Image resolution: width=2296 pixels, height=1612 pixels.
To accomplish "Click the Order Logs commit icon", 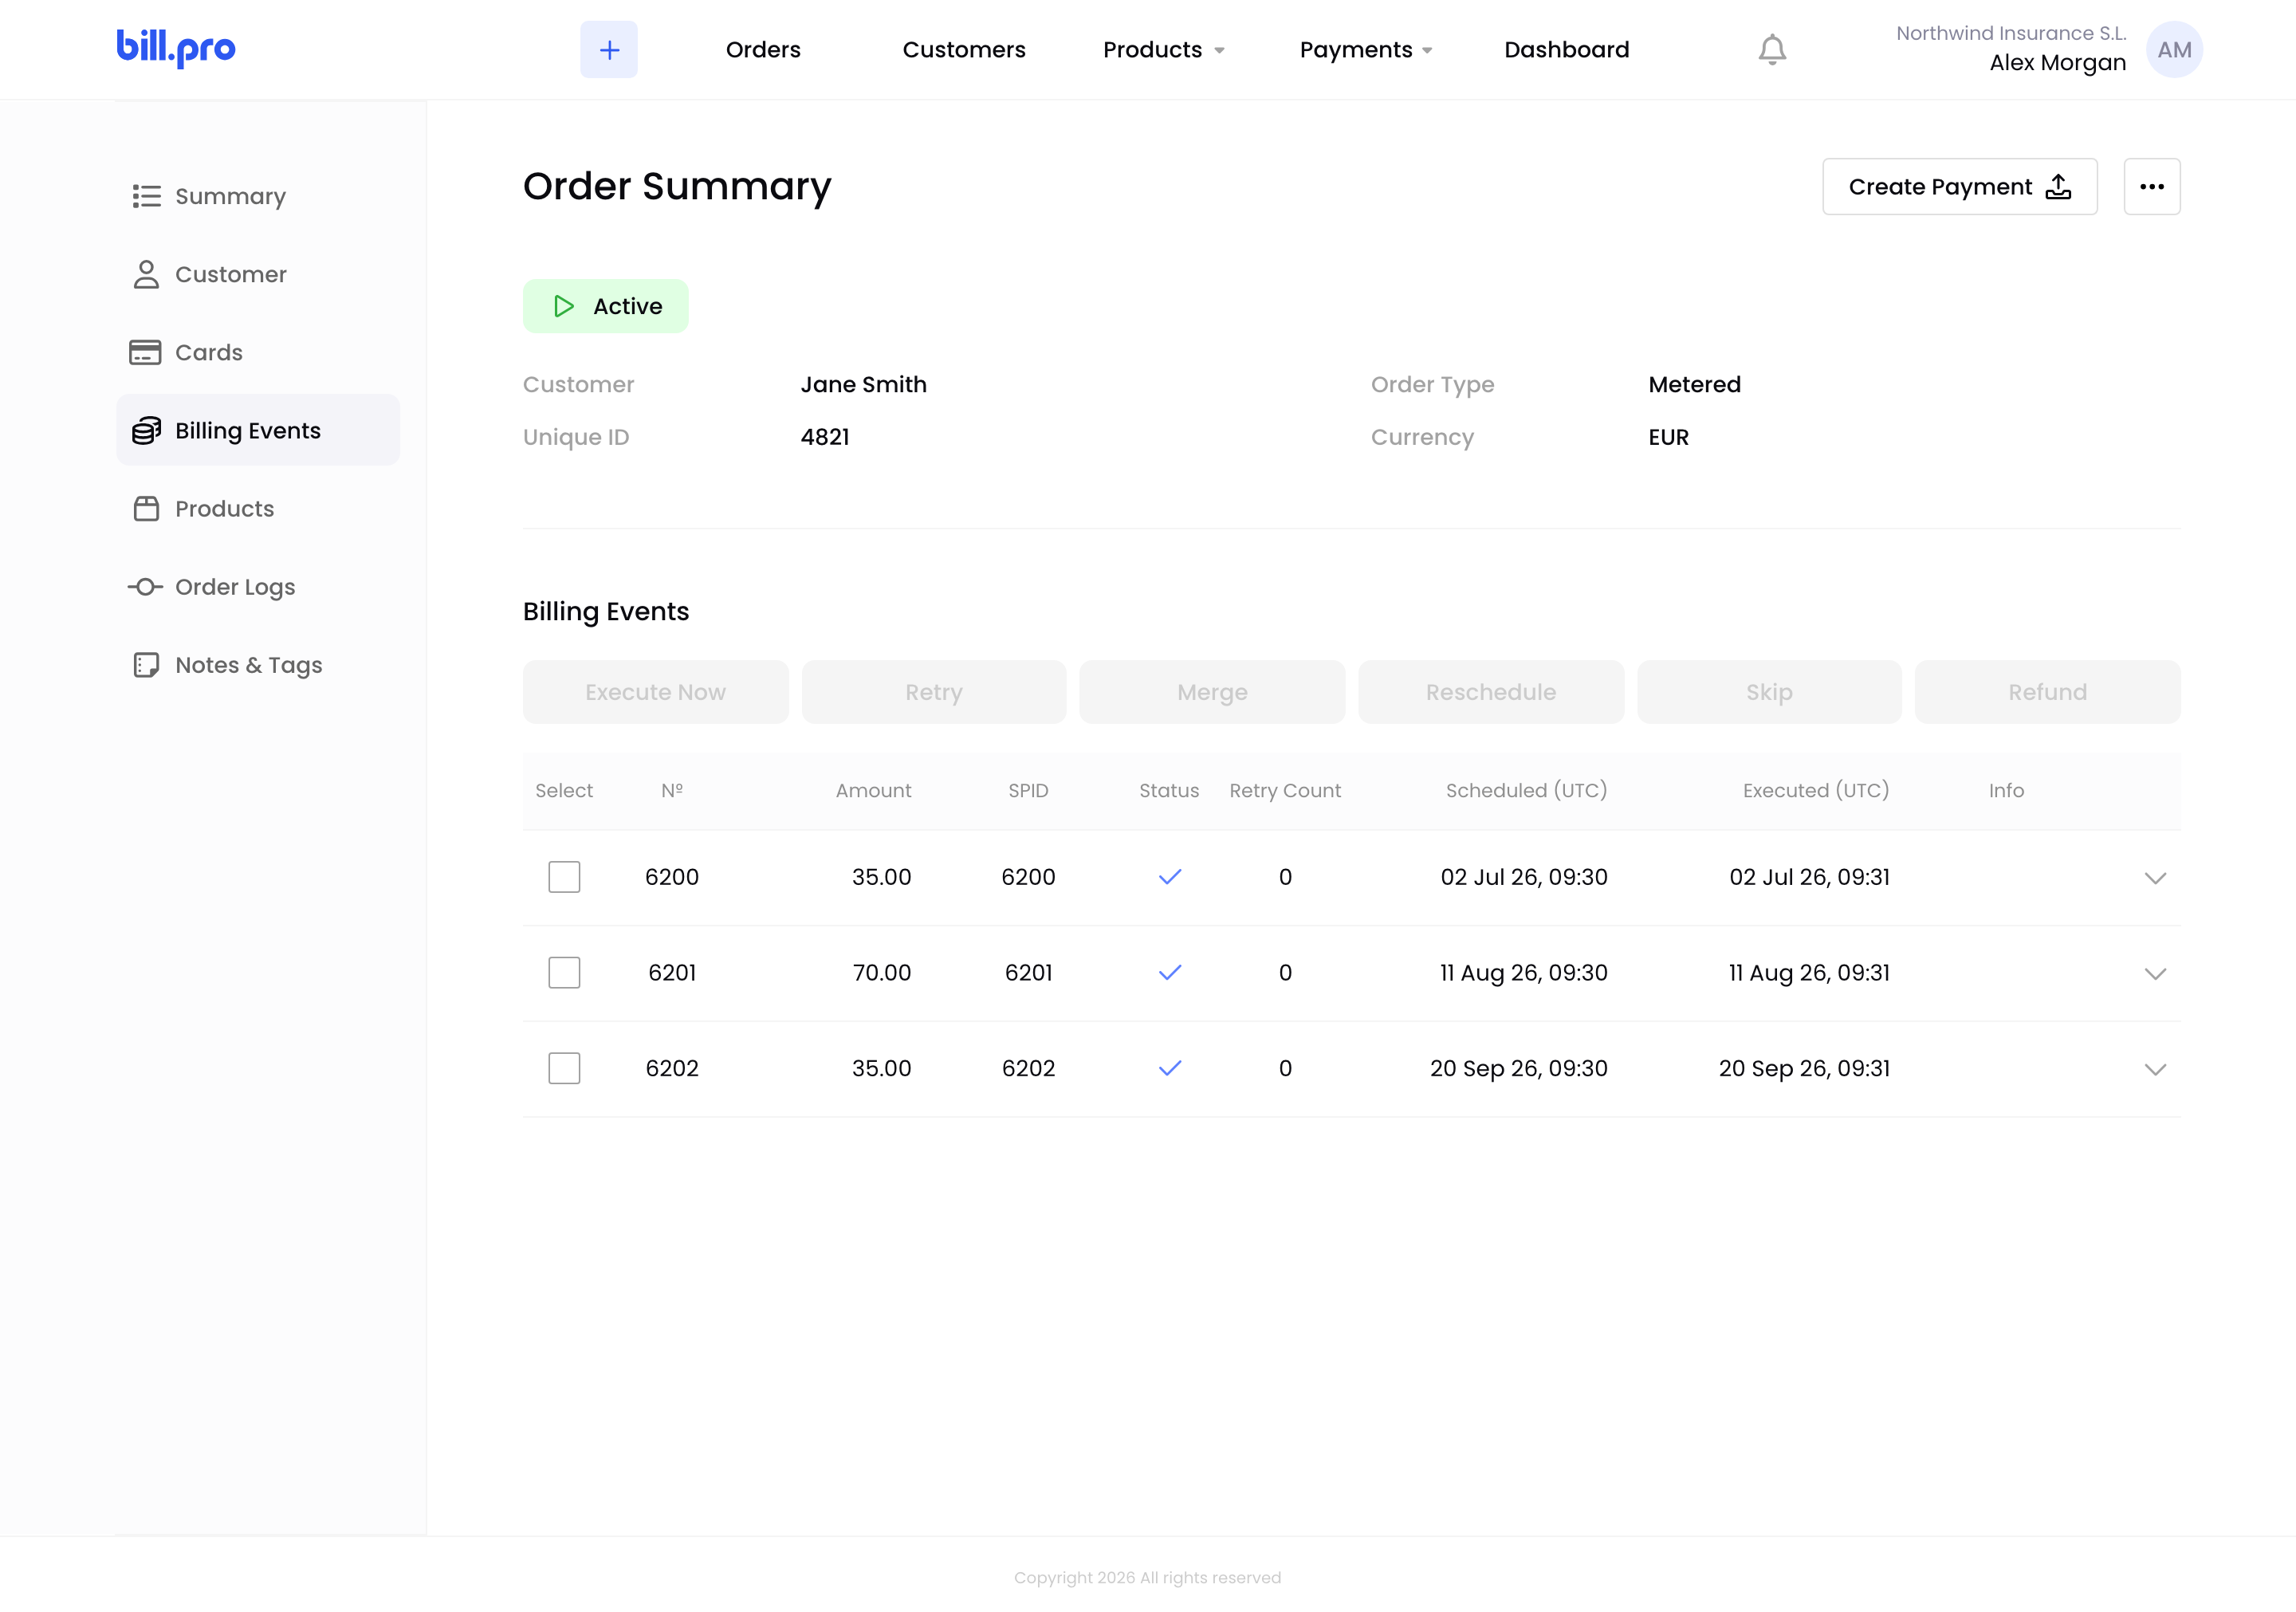I will coord(145,587).
